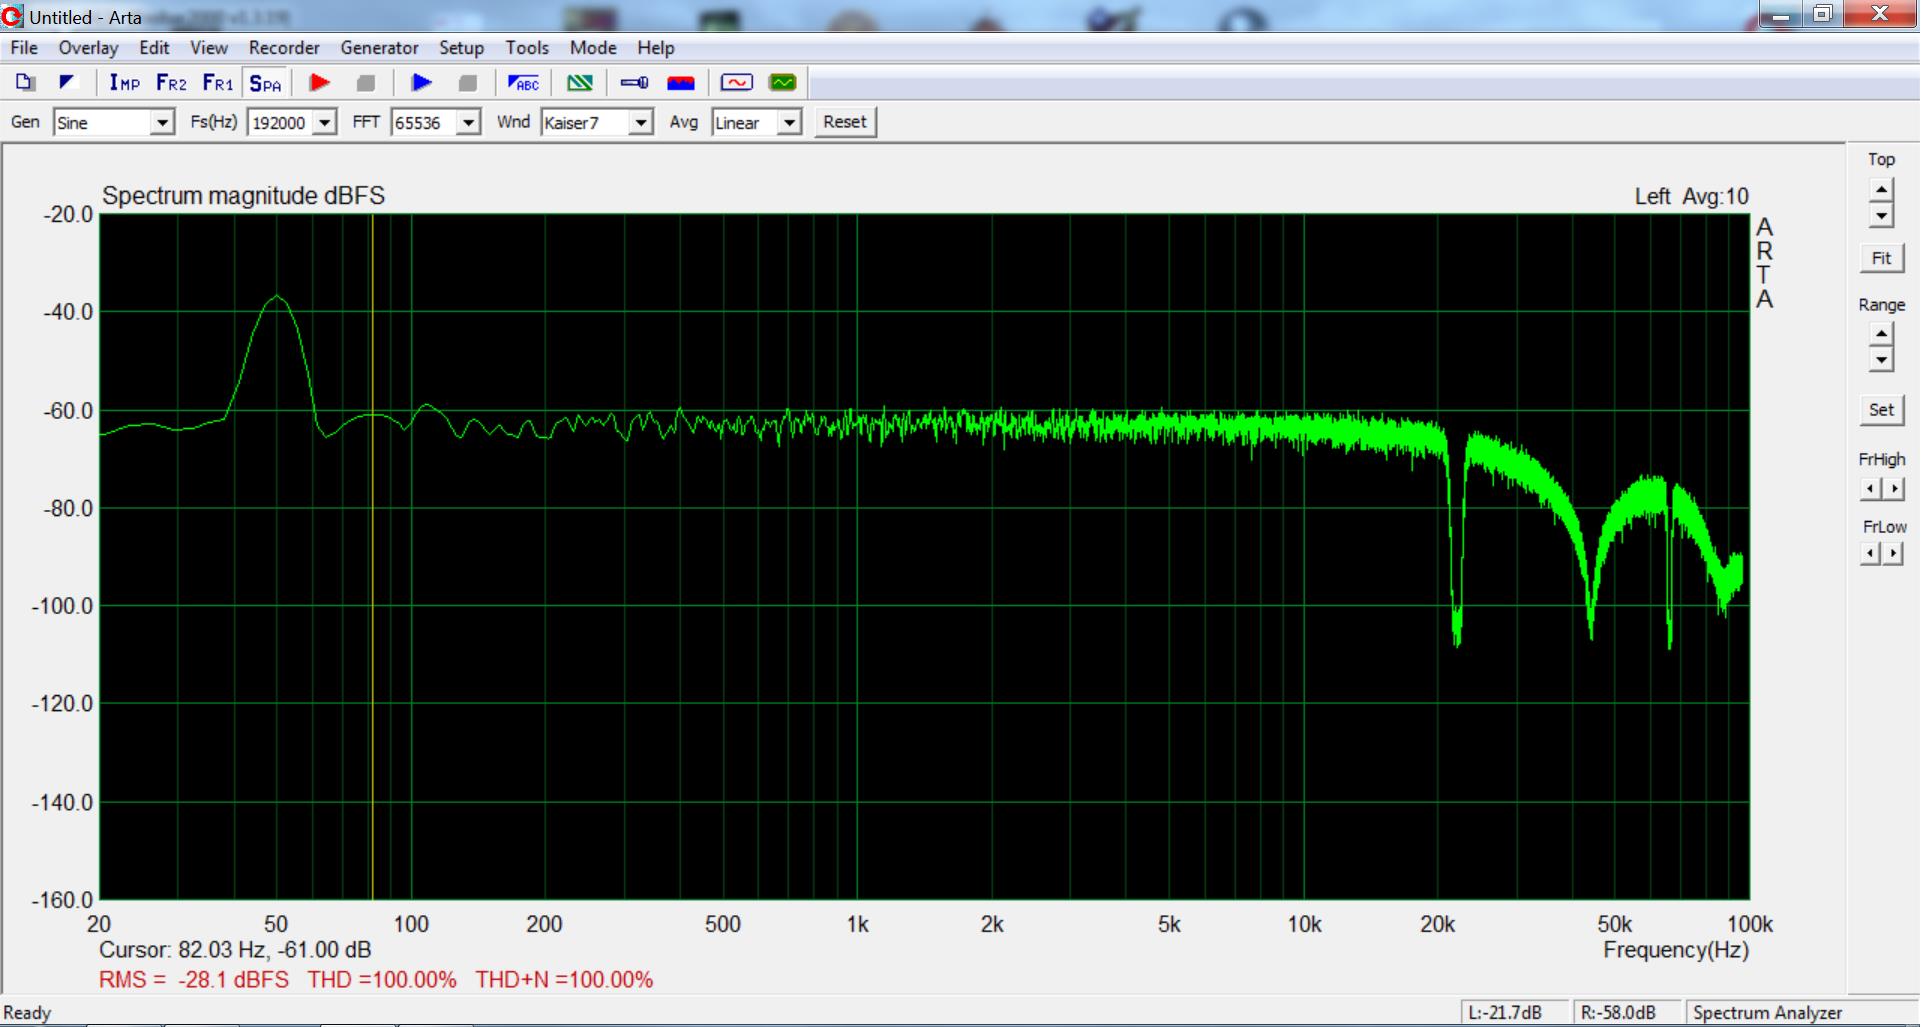Open the Recorder menu
Image resolution: width=1923 pixels, height=1027 pixels.
pyautogui.click(x=284, y=48)
